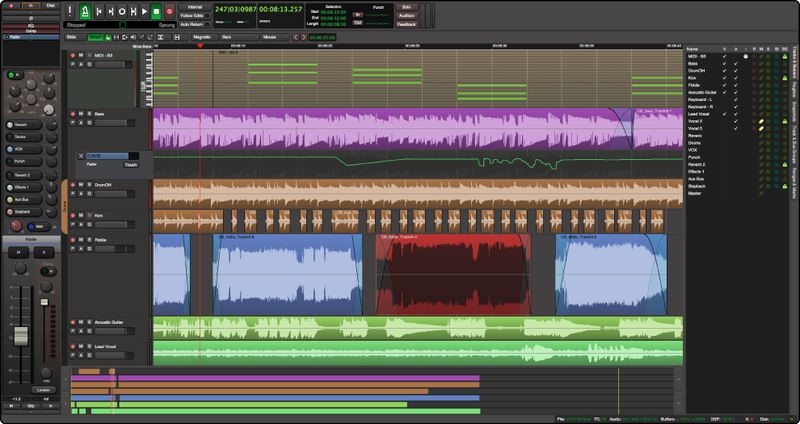This screenshot has width=800, height=424.
Task: Toggle visibility checkbox for Lead Vocal
Action: click(724, 114)
